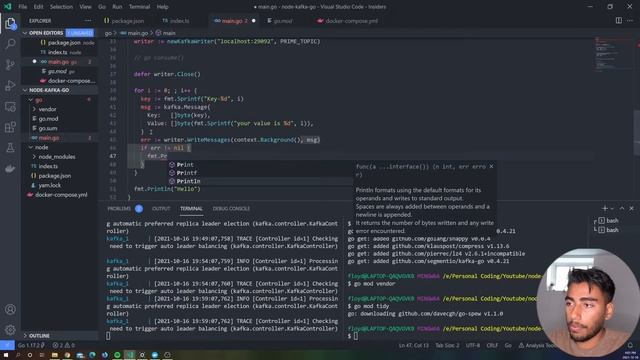Image resolution: width=640 pixels, height=360 pixels.
Task: Switch to the go.mod editor tab
Action: [x=280, y=21]
